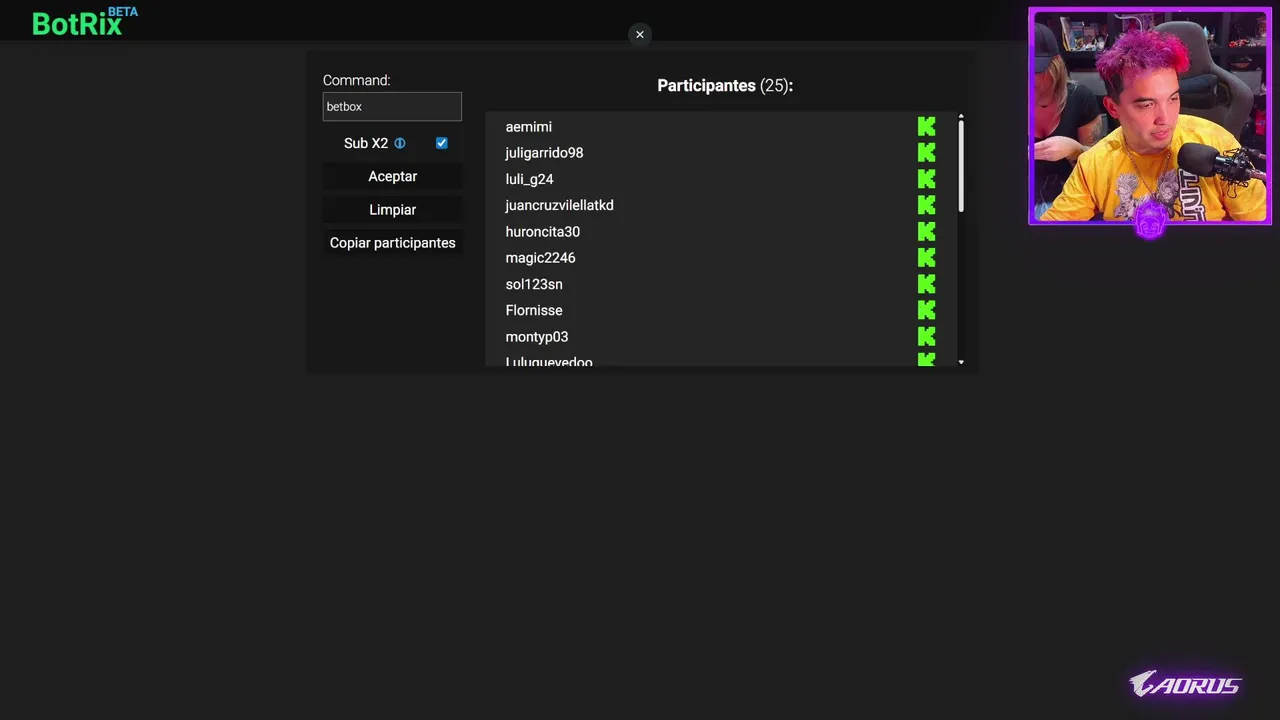Click Copiar participantes button
Image resolution: width=1280 pixels, height=720 pixels.
[x=392, y=243]
